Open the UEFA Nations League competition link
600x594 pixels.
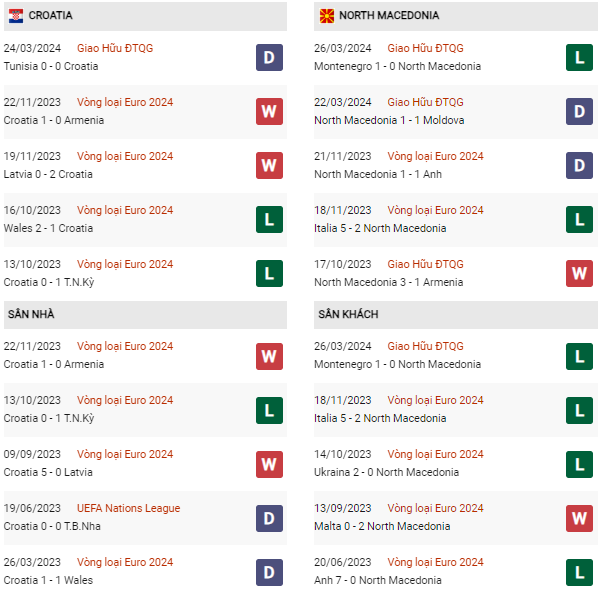click(128, 508)
